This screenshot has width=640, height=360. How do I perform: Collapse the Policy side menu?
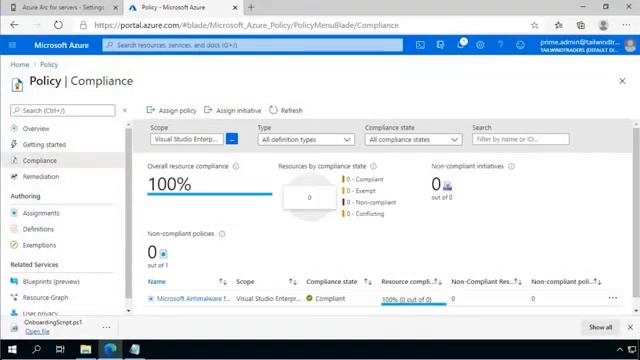pos(125,110)
